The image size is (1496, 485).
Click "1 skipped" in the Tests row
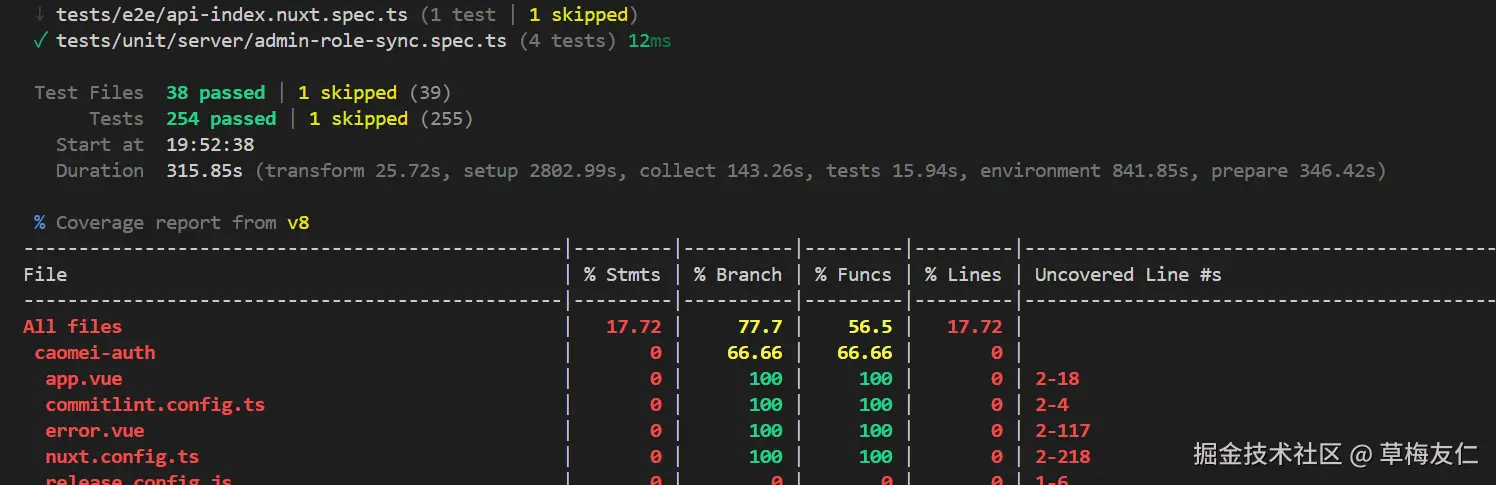pyautogui.click(x=359, y=119)
